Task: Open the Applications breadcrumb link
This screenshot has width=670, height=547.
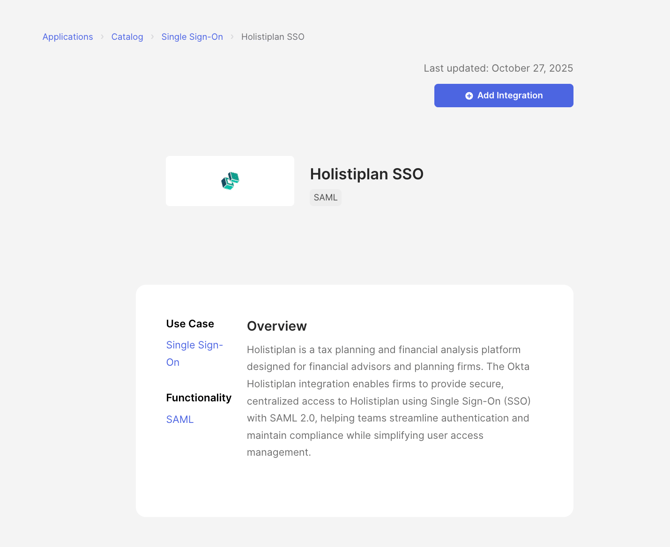Action: pos(67,37)
